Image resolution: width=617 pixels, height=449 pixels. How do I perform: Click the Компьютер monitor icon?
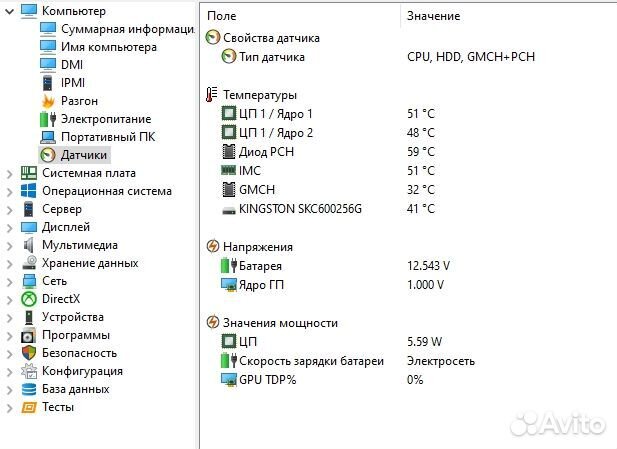click(x=29, y=11)
